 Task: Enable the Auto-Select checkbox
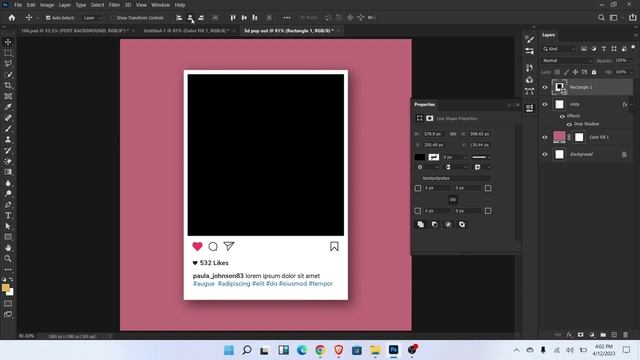click(x=48, y=18)
